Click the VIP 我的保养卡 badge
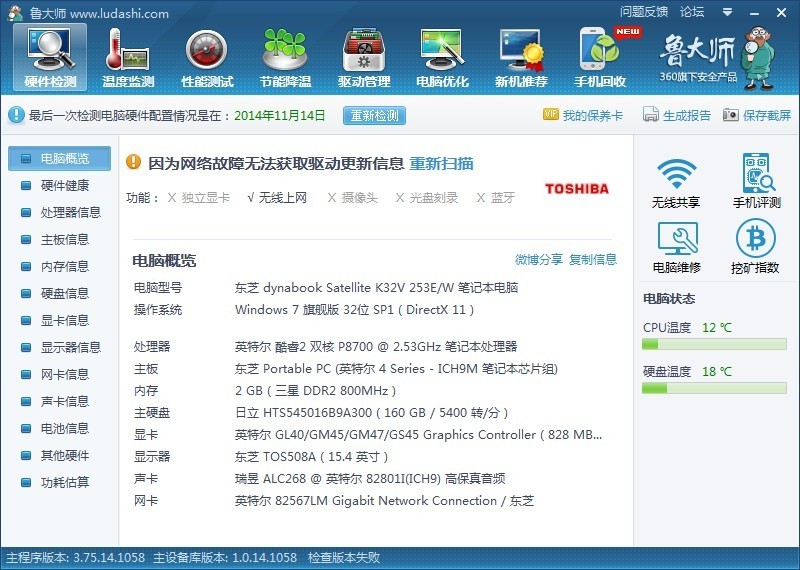 click(583, 115)
